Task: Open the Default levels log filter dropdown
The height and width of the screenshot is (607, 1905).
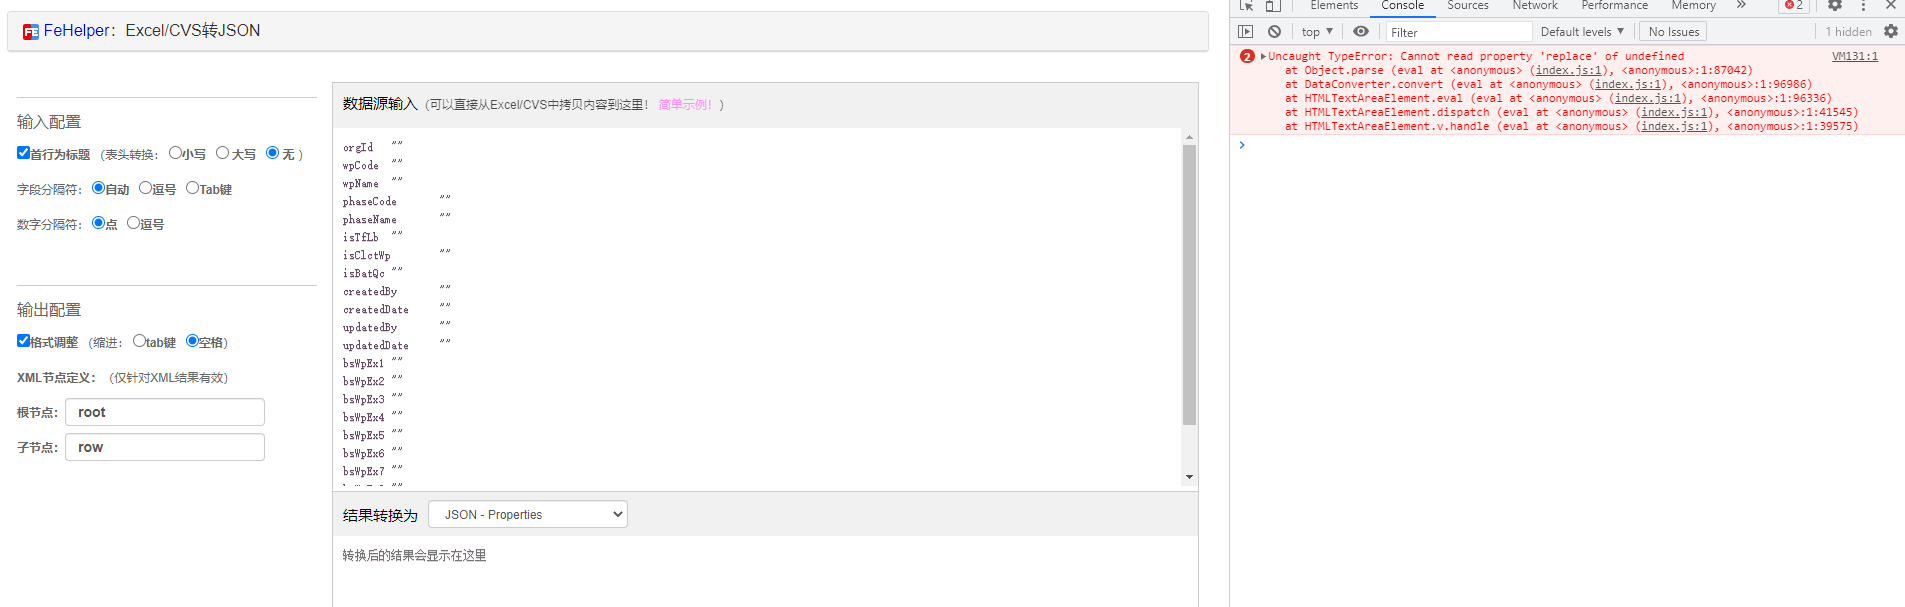Action: (1582, 32)
